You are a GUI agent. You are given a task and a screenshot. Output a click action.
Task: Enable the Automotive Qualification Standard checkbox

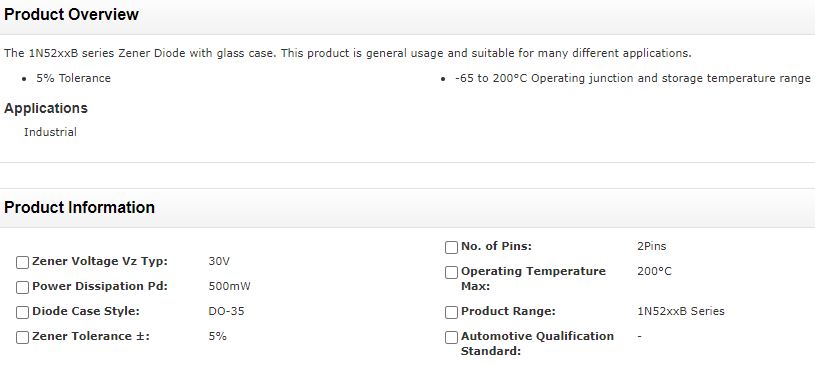click(x=451, y=337)
